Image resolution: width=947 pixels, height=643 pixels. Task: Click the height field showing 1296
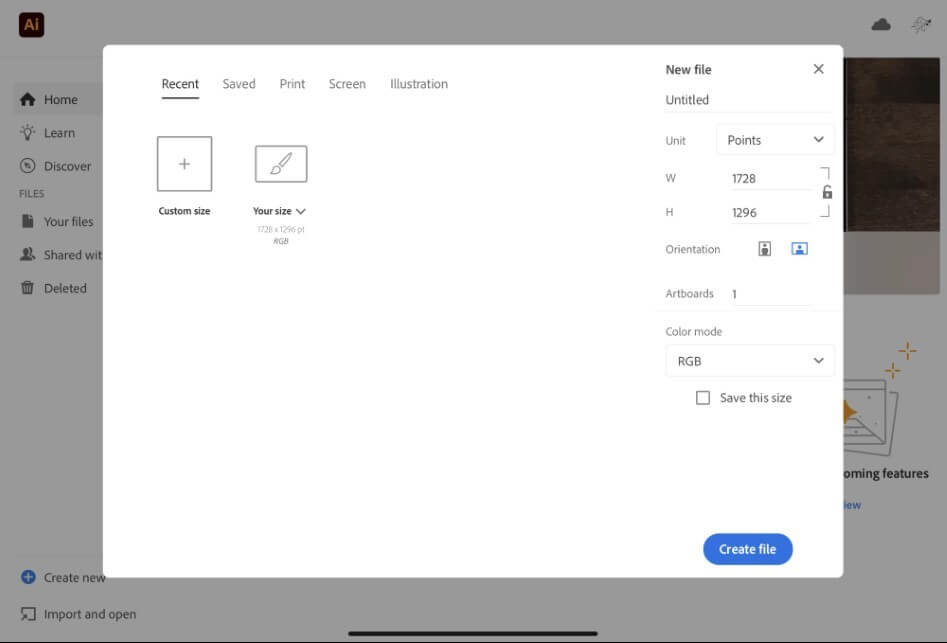(x=771, y=213)
